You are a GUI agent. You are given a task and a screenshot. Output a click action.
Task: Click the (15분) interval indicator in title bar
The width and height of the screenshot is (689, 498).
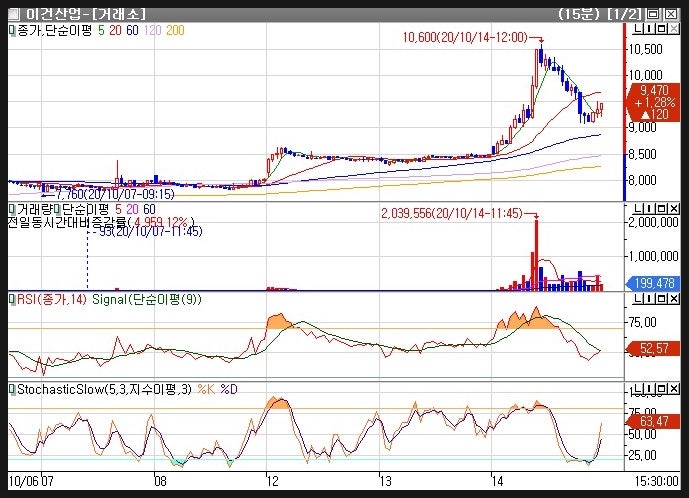pos(579,14)
